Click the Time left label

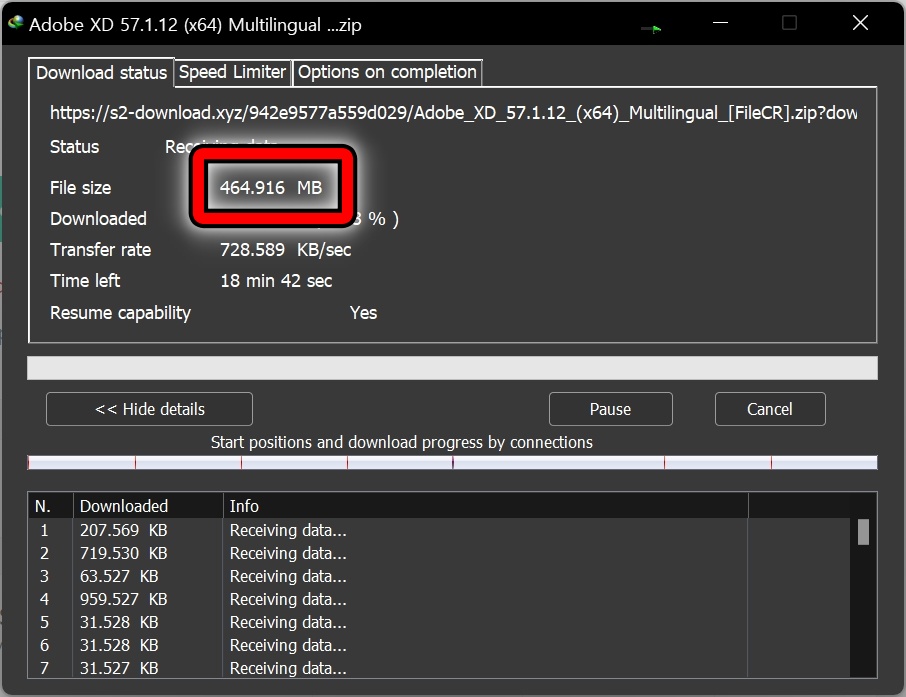coord(85,281)
